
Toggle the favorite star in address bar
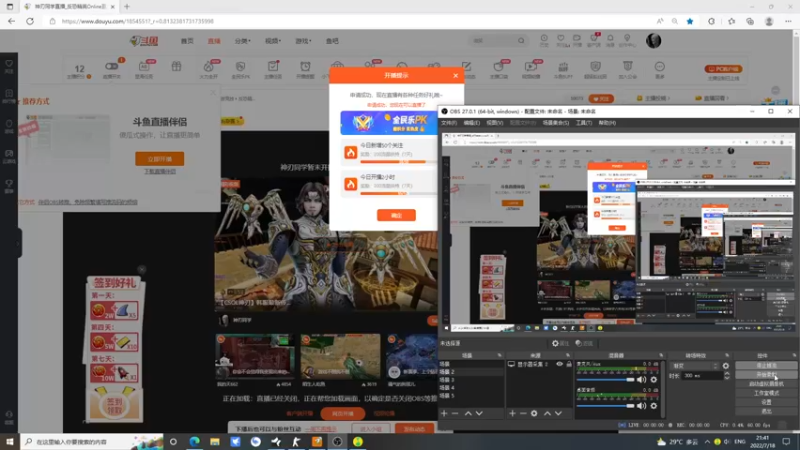690,21
